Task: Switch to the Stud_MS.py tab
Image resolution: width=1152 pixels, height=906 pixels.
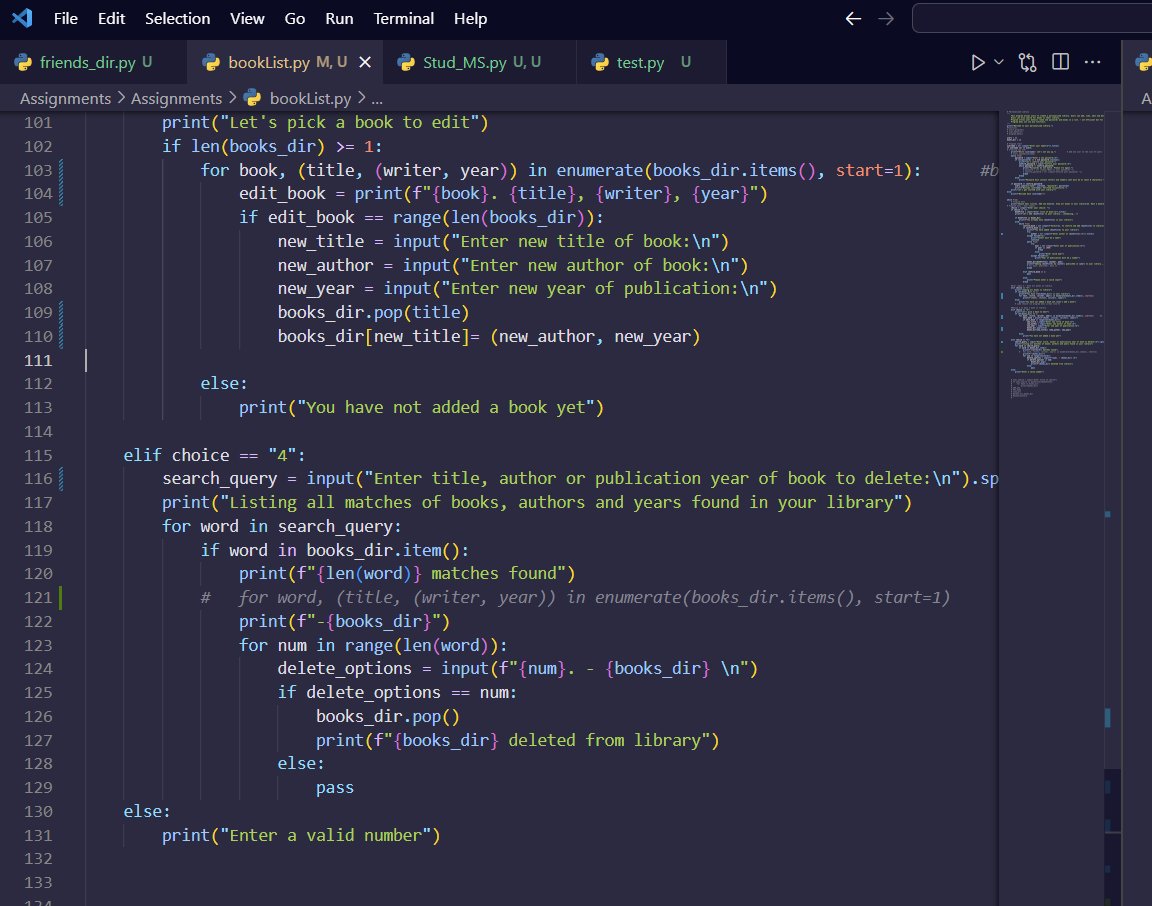Action: pos(481,62)
